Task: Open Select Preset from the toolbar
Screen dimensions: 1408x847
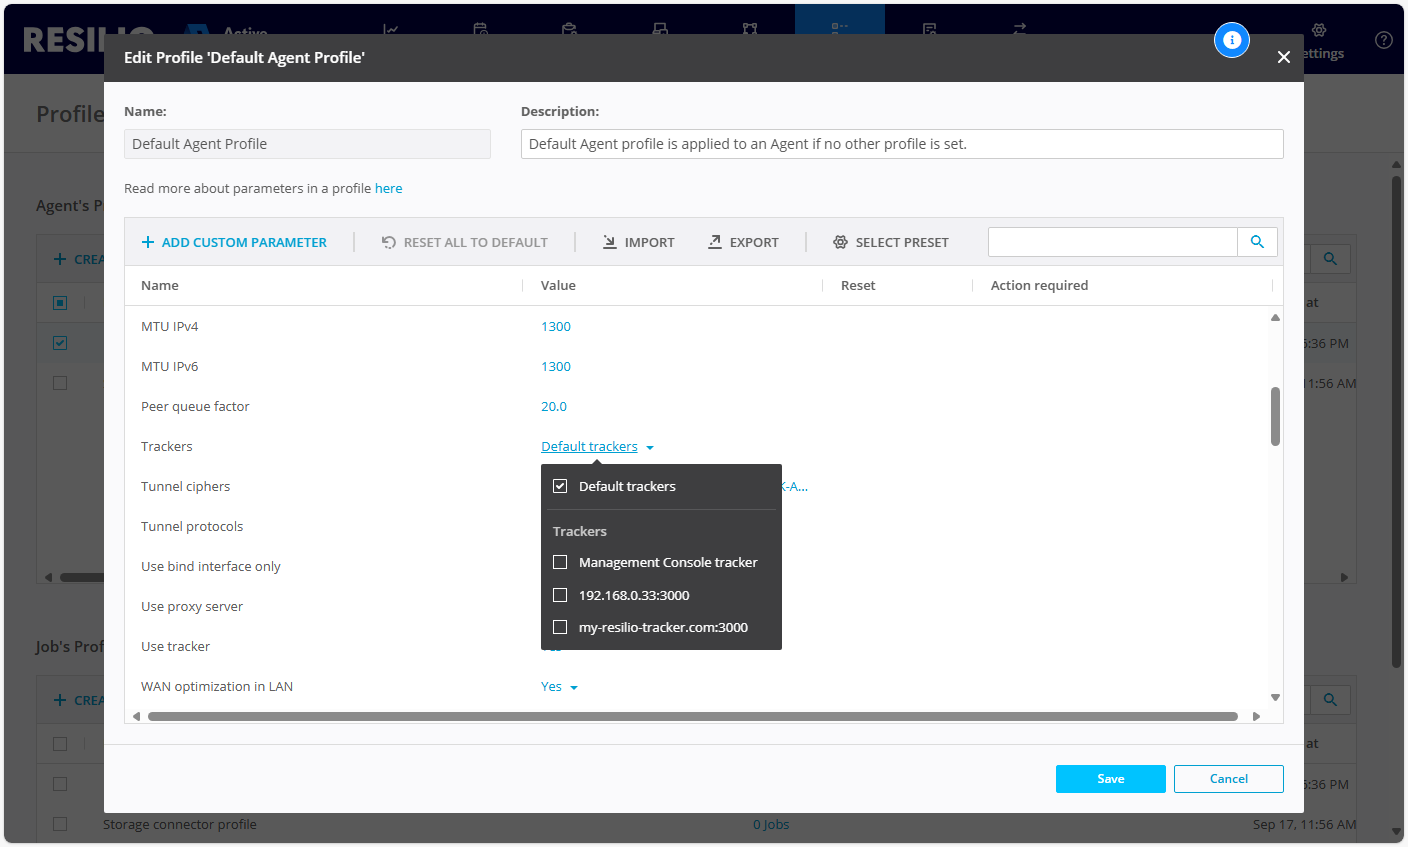Action: [891, 242]
